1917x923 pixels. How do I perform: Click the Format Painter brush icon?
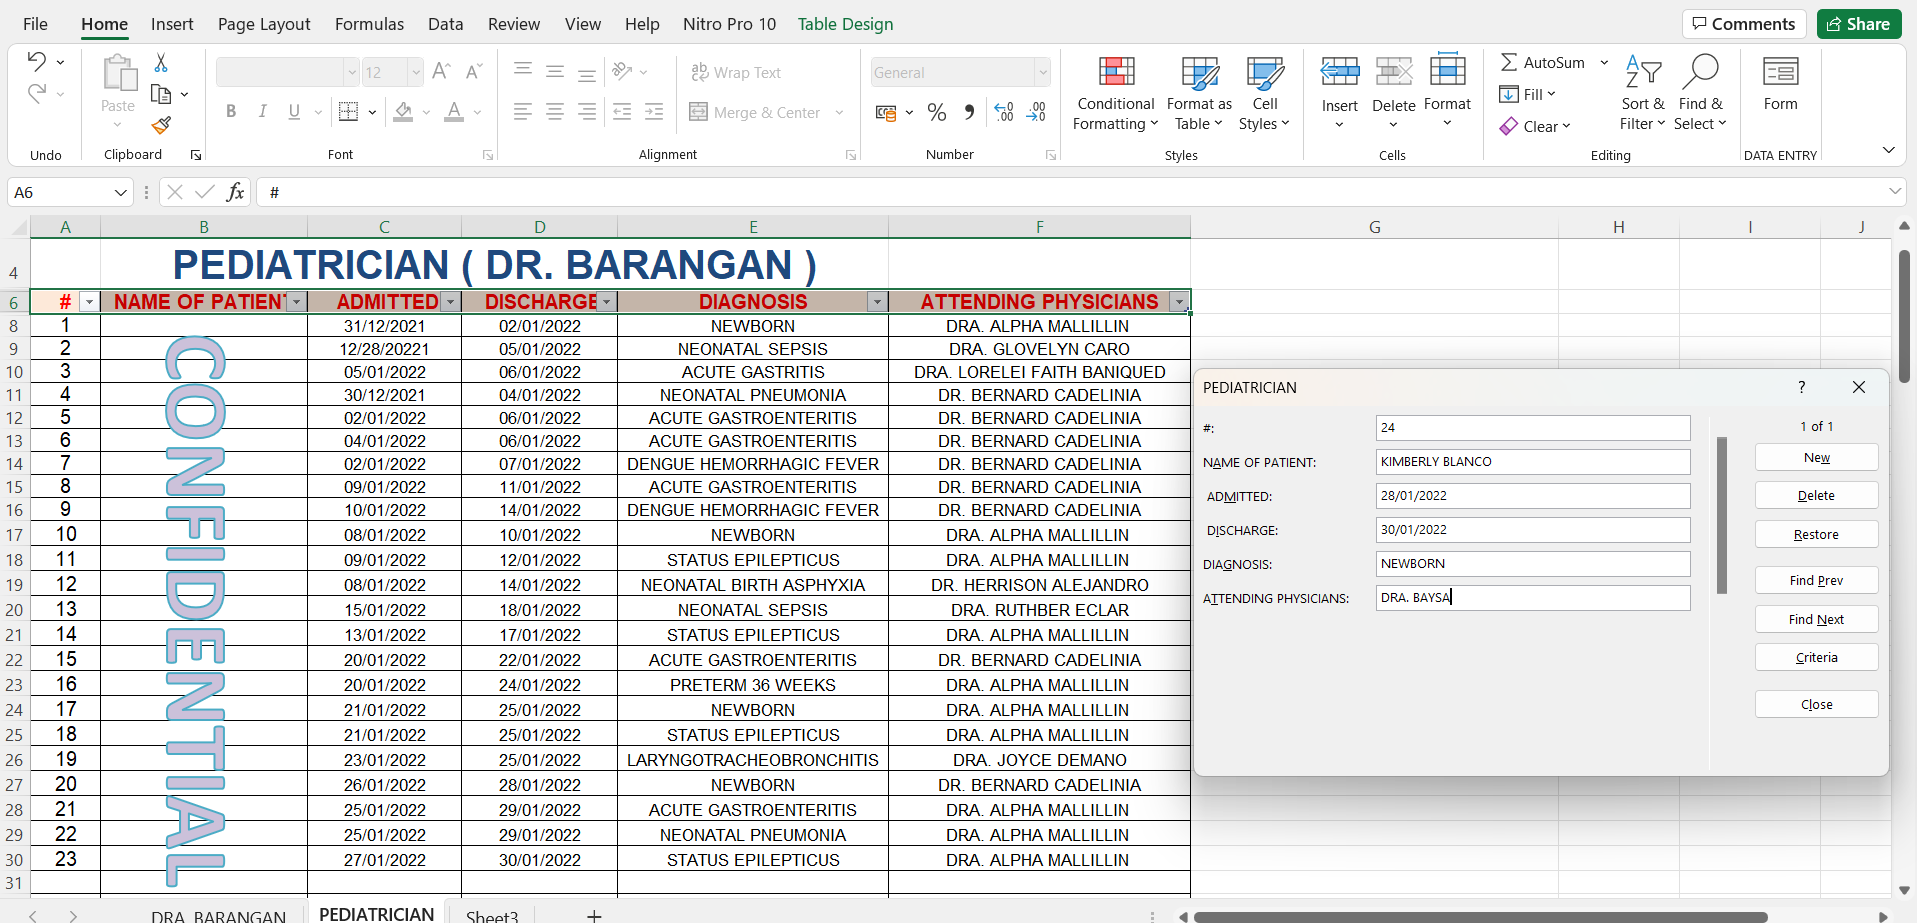click(x=161, y=125)
